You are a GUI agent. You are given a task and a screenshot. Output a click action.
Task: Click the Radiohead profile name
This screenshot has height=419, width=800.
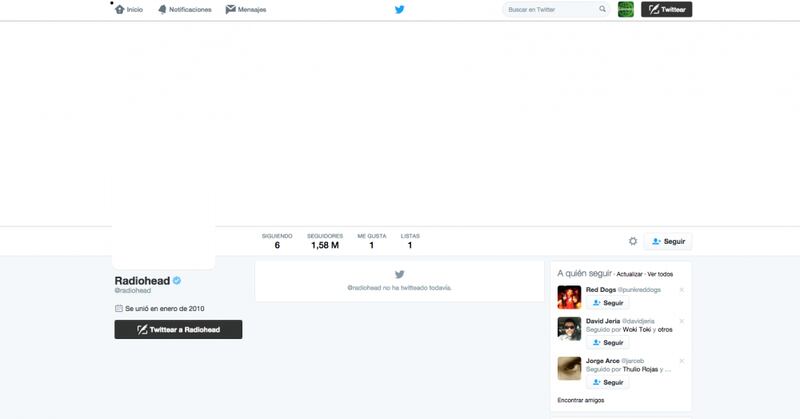click(x=142, y=281)
